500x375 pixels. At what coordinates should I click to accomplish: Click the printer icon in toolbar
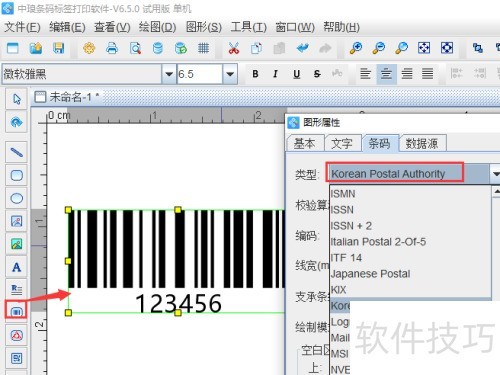pyautogui.click(x=112, y=49)
